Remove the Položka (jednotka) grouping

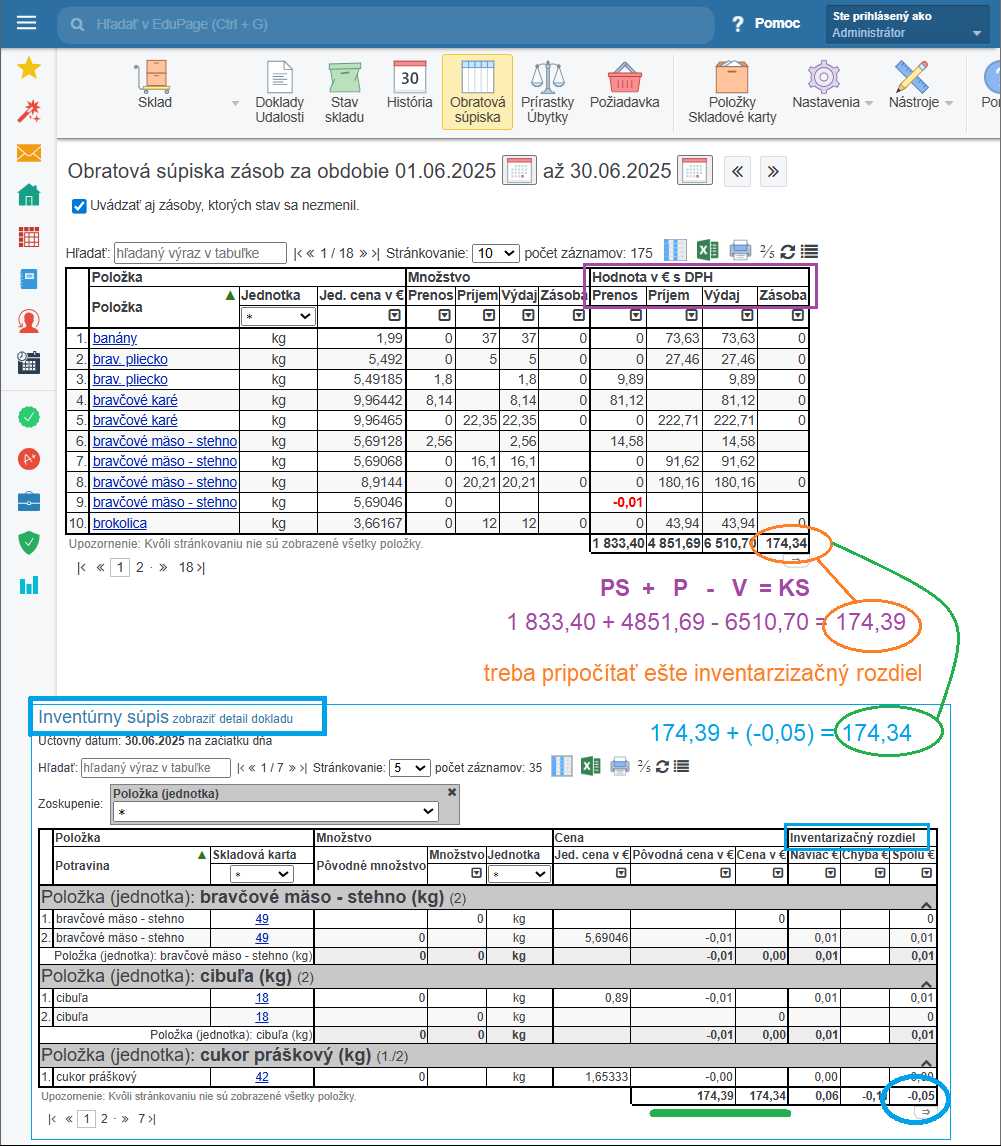coord(452,792)
